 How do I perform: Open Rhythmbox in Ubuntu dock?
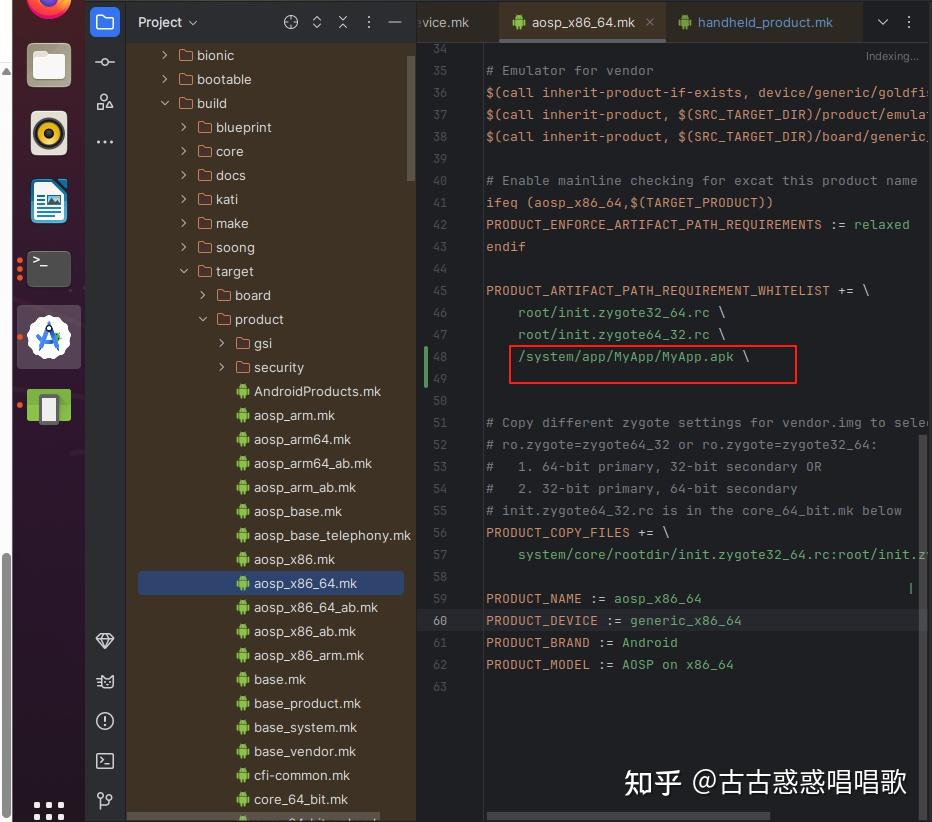pos(49,133)
